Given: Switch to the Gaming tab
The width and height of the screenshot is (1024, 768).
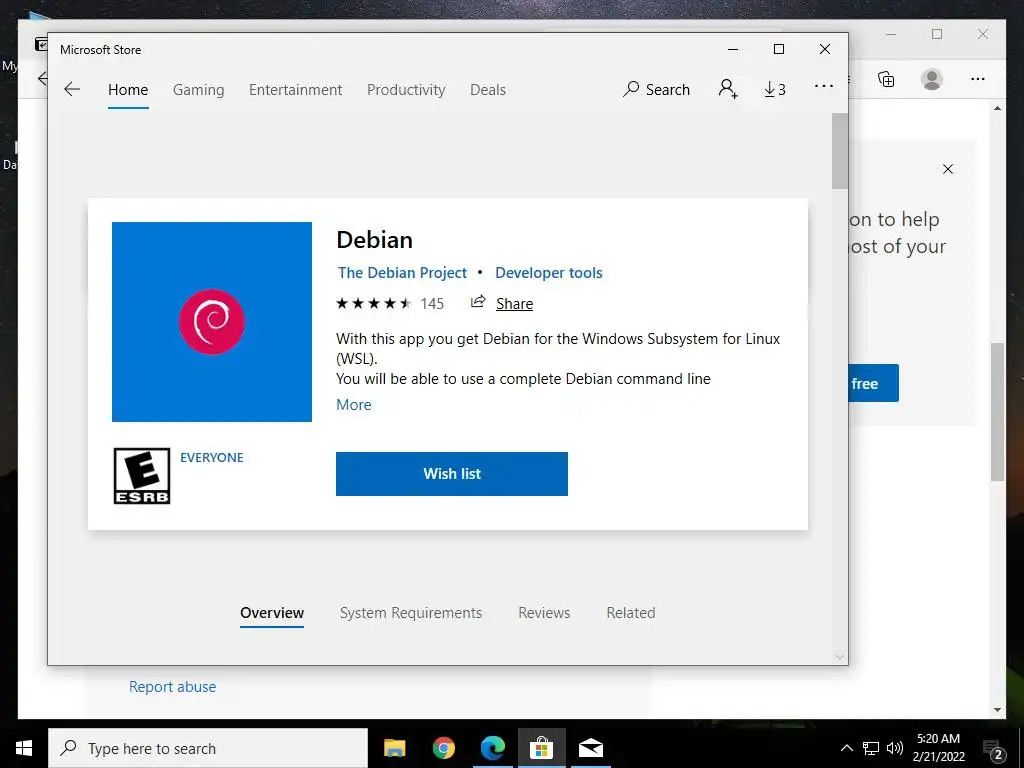Looking at the screenshot, I should [x=199, y=89].
